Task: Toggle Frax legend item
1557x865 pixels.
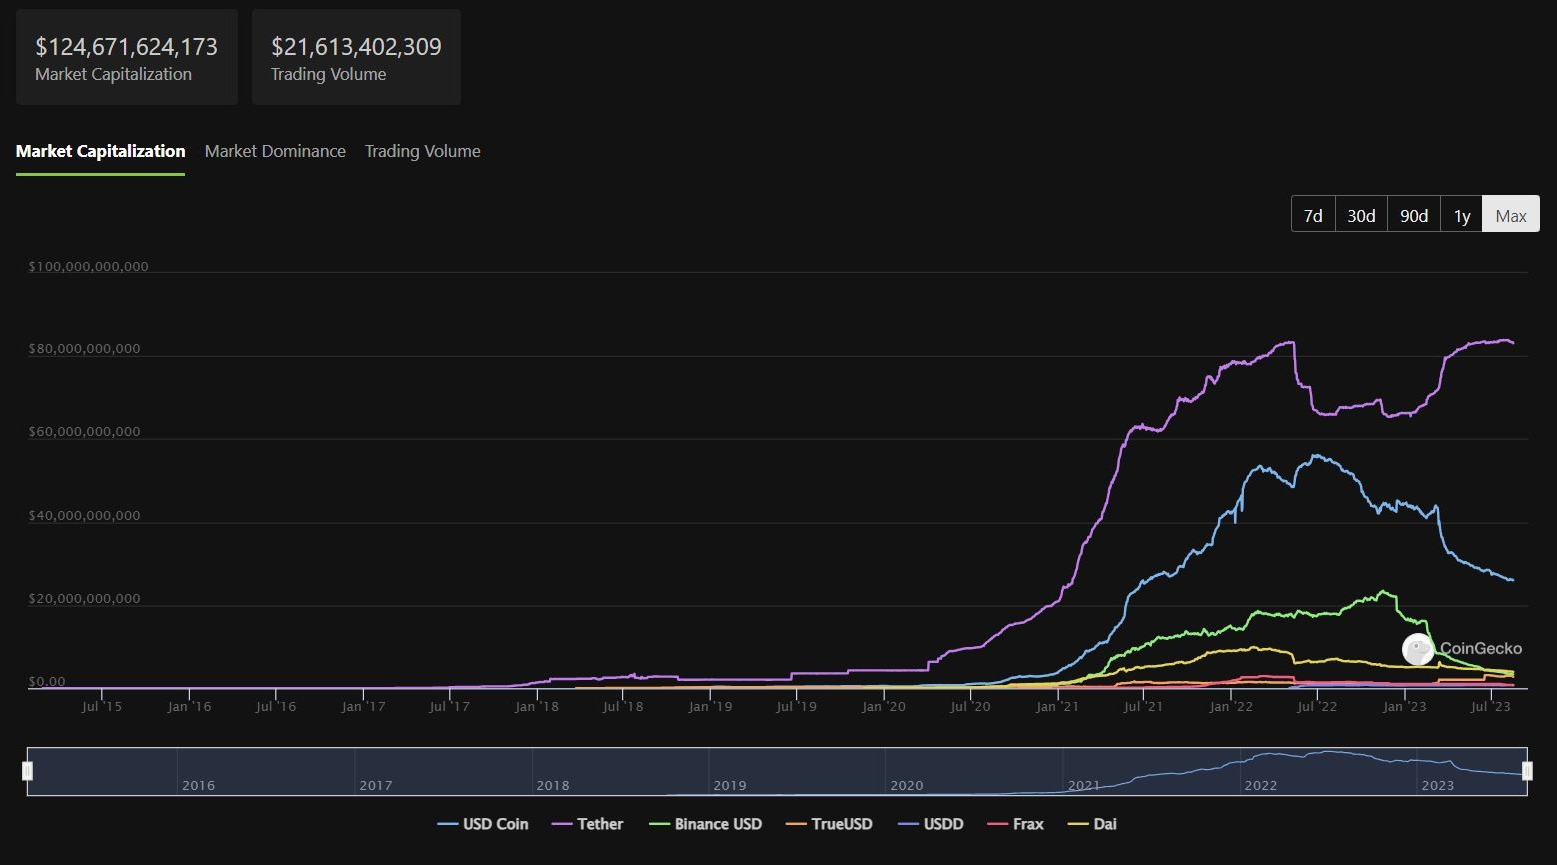Action: click(1016, 824)
